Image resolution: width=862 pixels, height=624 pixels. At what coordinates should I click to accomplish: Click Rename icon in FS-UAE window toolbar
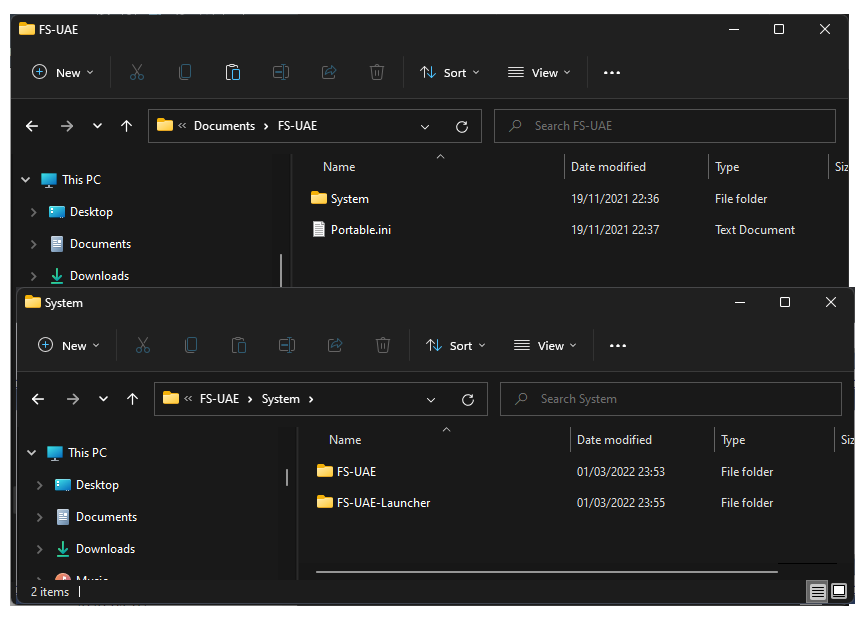281,73
